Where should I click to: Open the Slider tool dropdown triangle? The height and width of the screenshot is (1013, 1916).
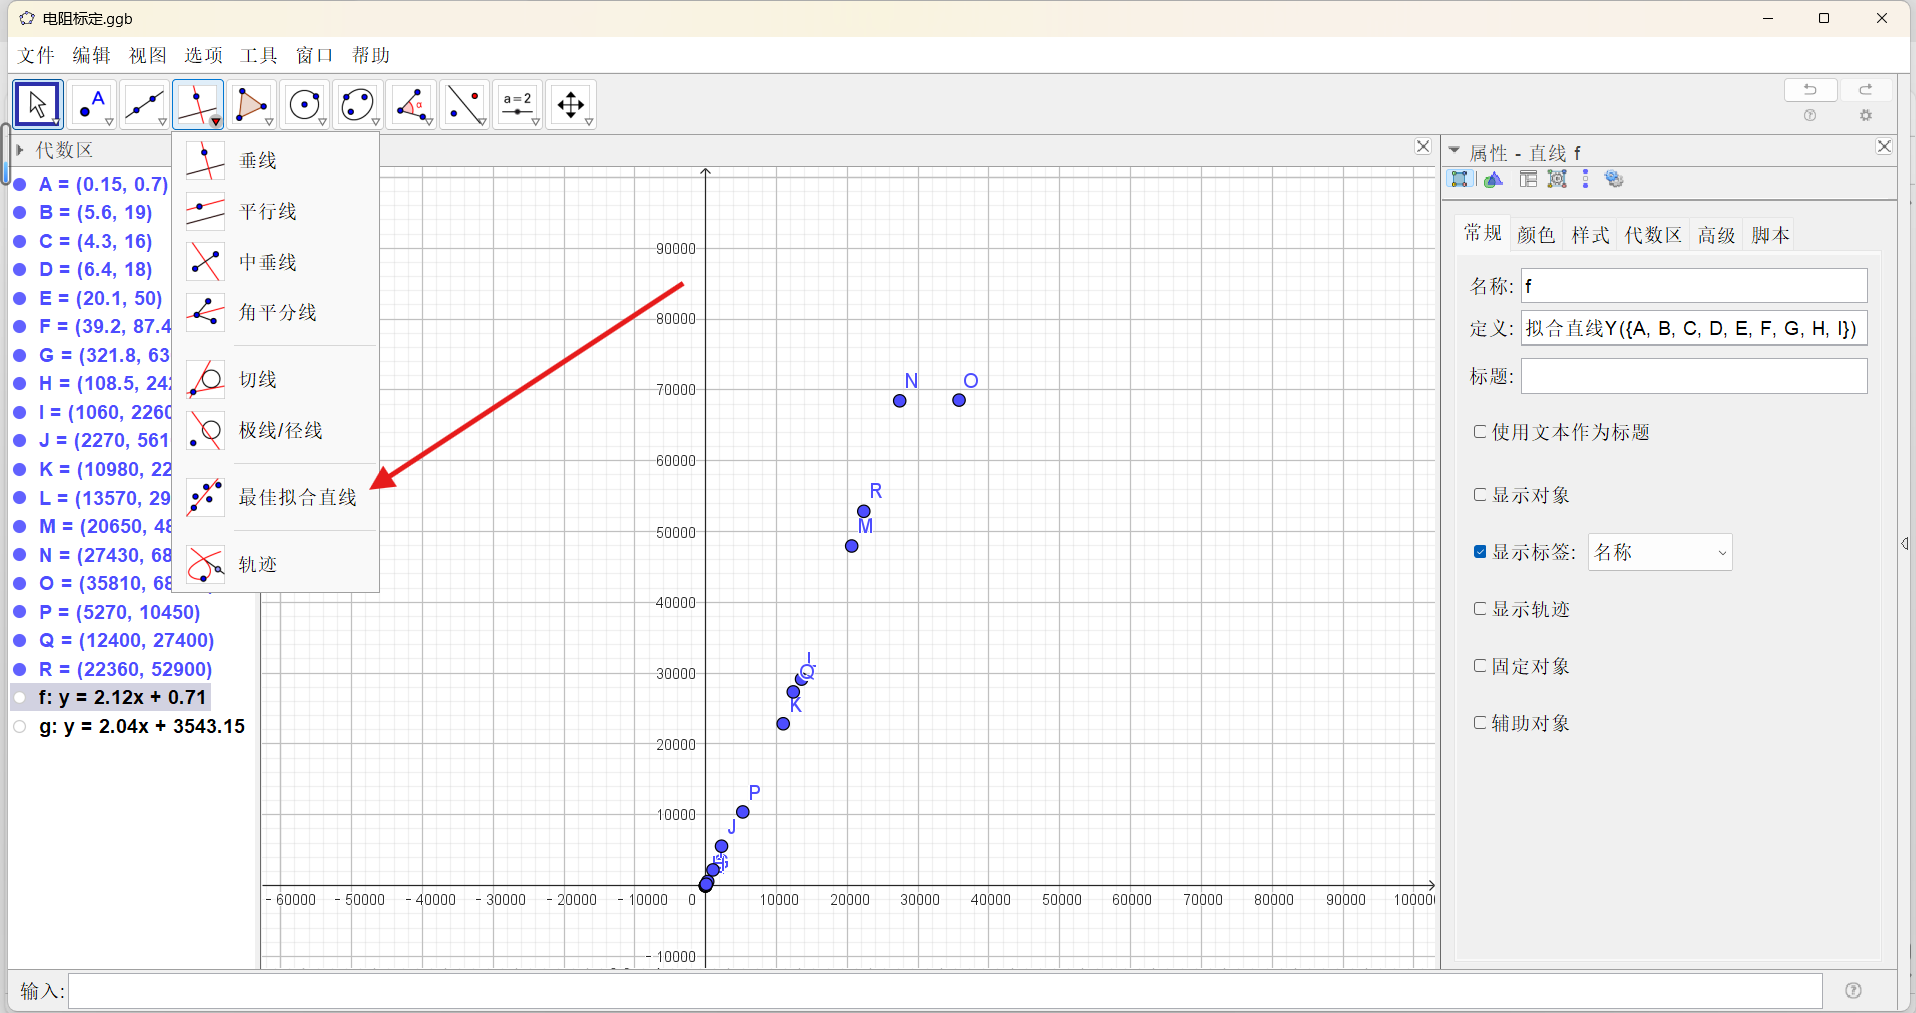[x=536, y=122]
